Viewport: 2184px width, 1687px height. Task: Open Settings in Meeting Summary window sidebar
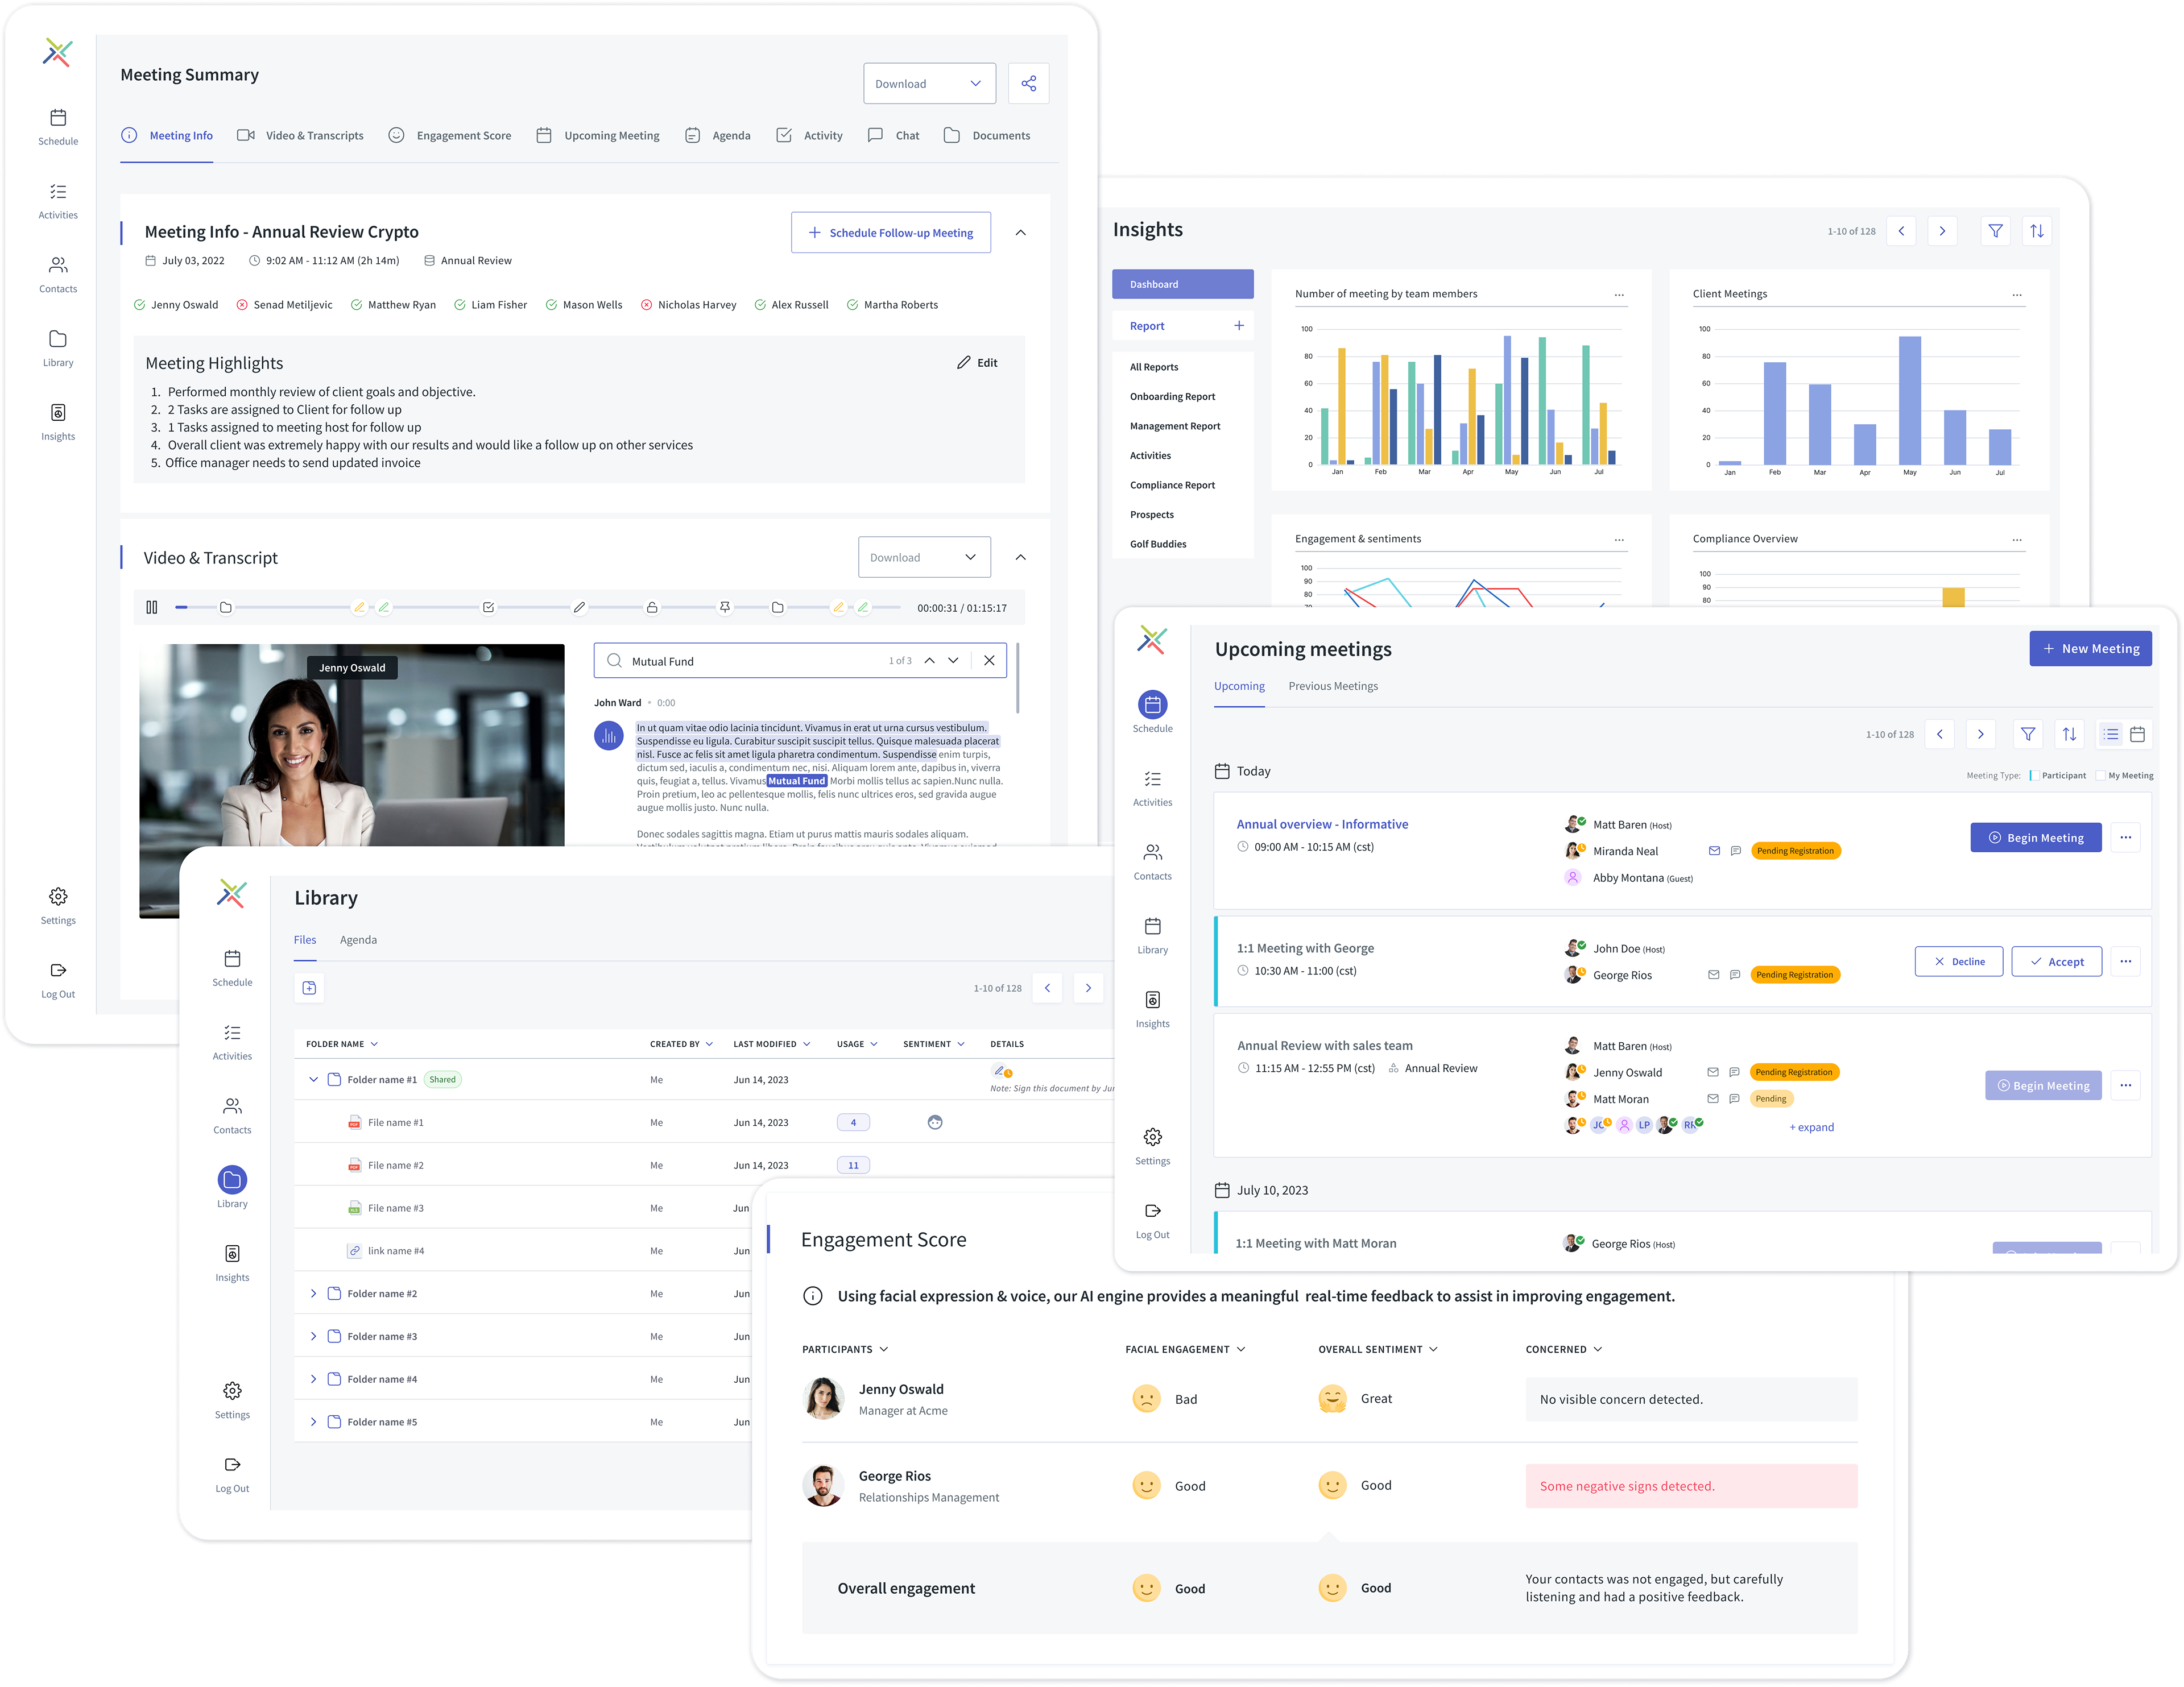coord(58,905)
